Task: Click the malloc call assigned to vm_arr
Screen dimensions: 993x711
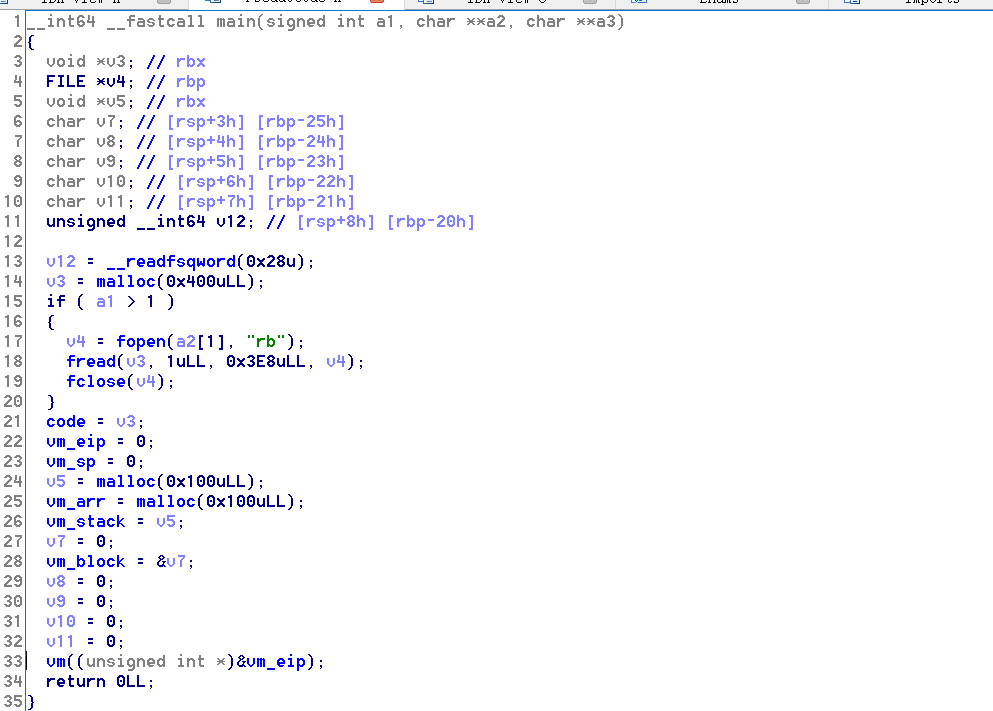Action: tap(220, 501)
